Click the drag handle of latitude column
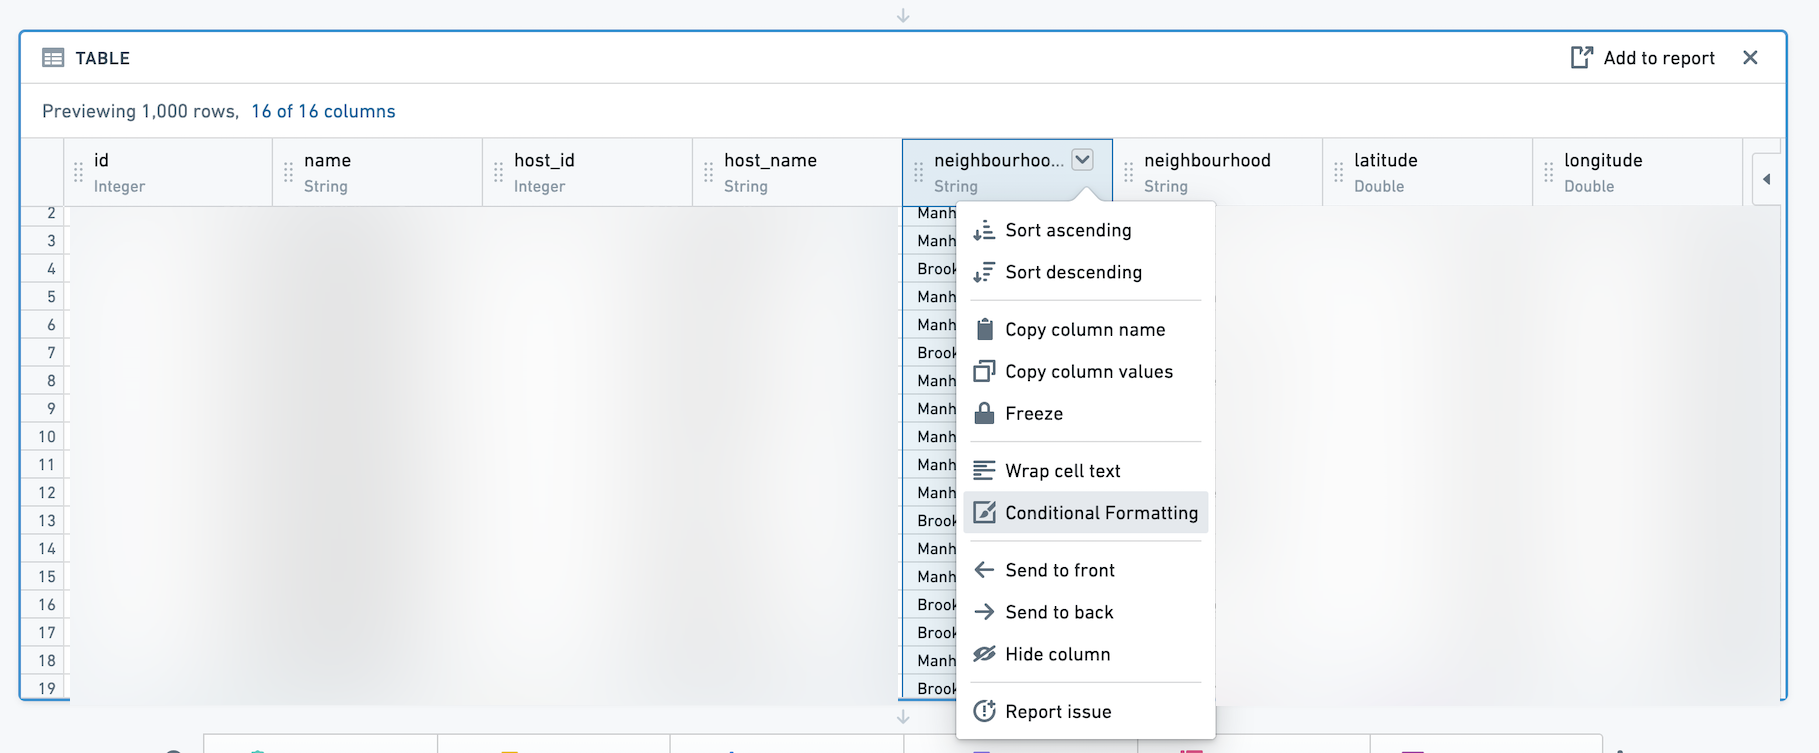The image size is (1819, 753). click(1338, 173)
